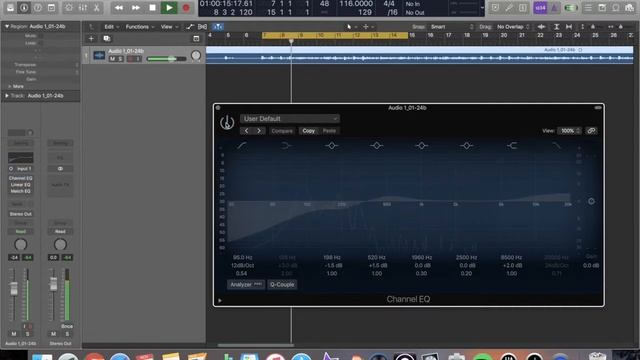Start playback with the green Play button
This screenshot has width=640, height=360.
tap(169, 7)
